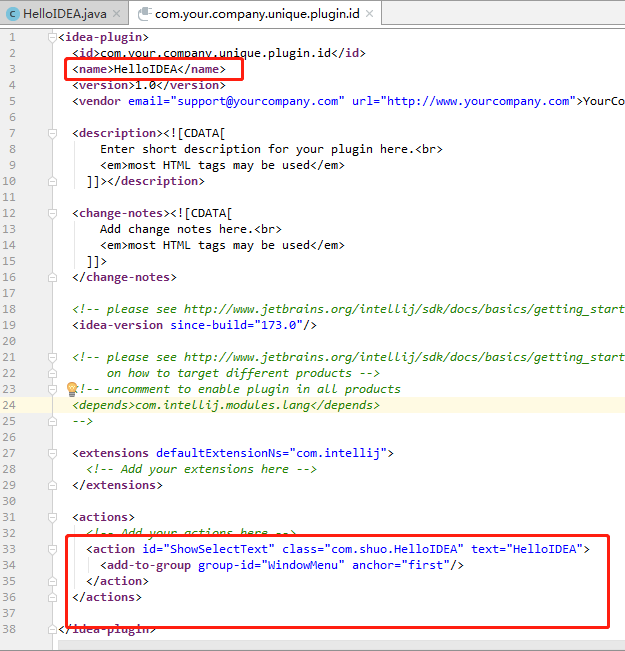Click 'most HTML tags may be used' on line 9
The height and width of the screenshot is (651, 625).
[x=219, y=165]
